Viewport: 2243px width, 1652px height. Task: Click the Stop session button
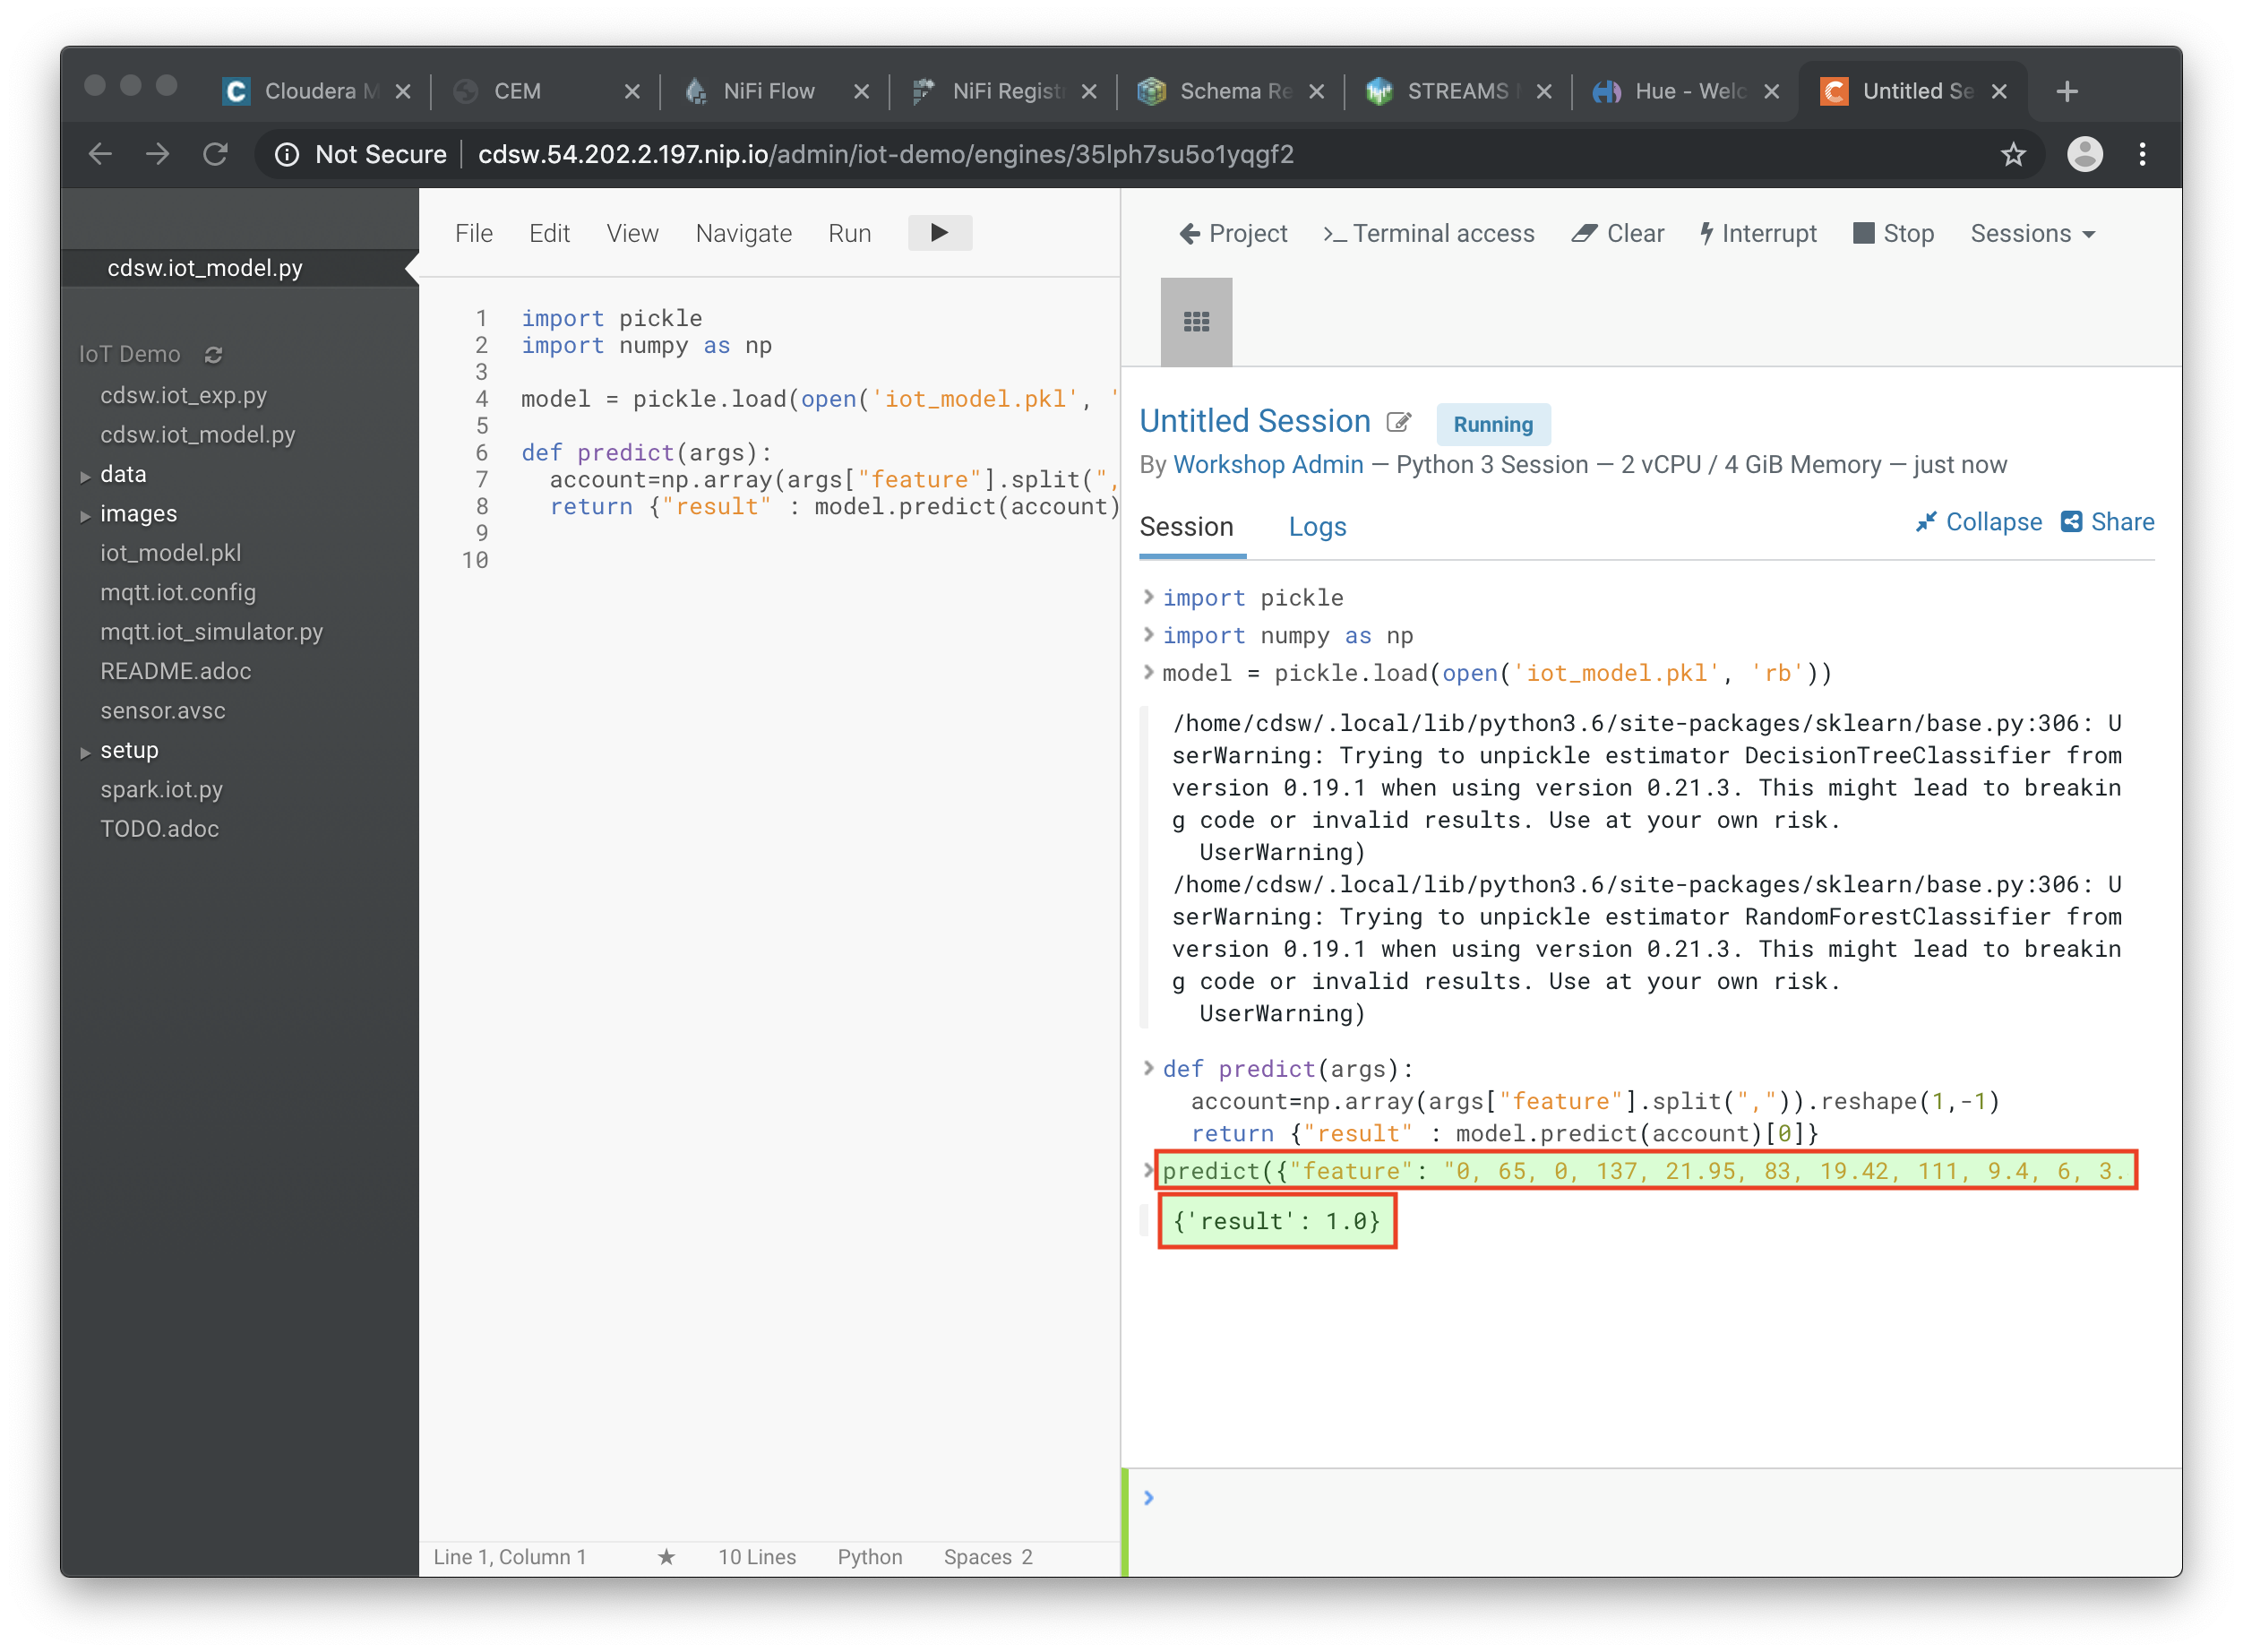(x=1893, y=233)
